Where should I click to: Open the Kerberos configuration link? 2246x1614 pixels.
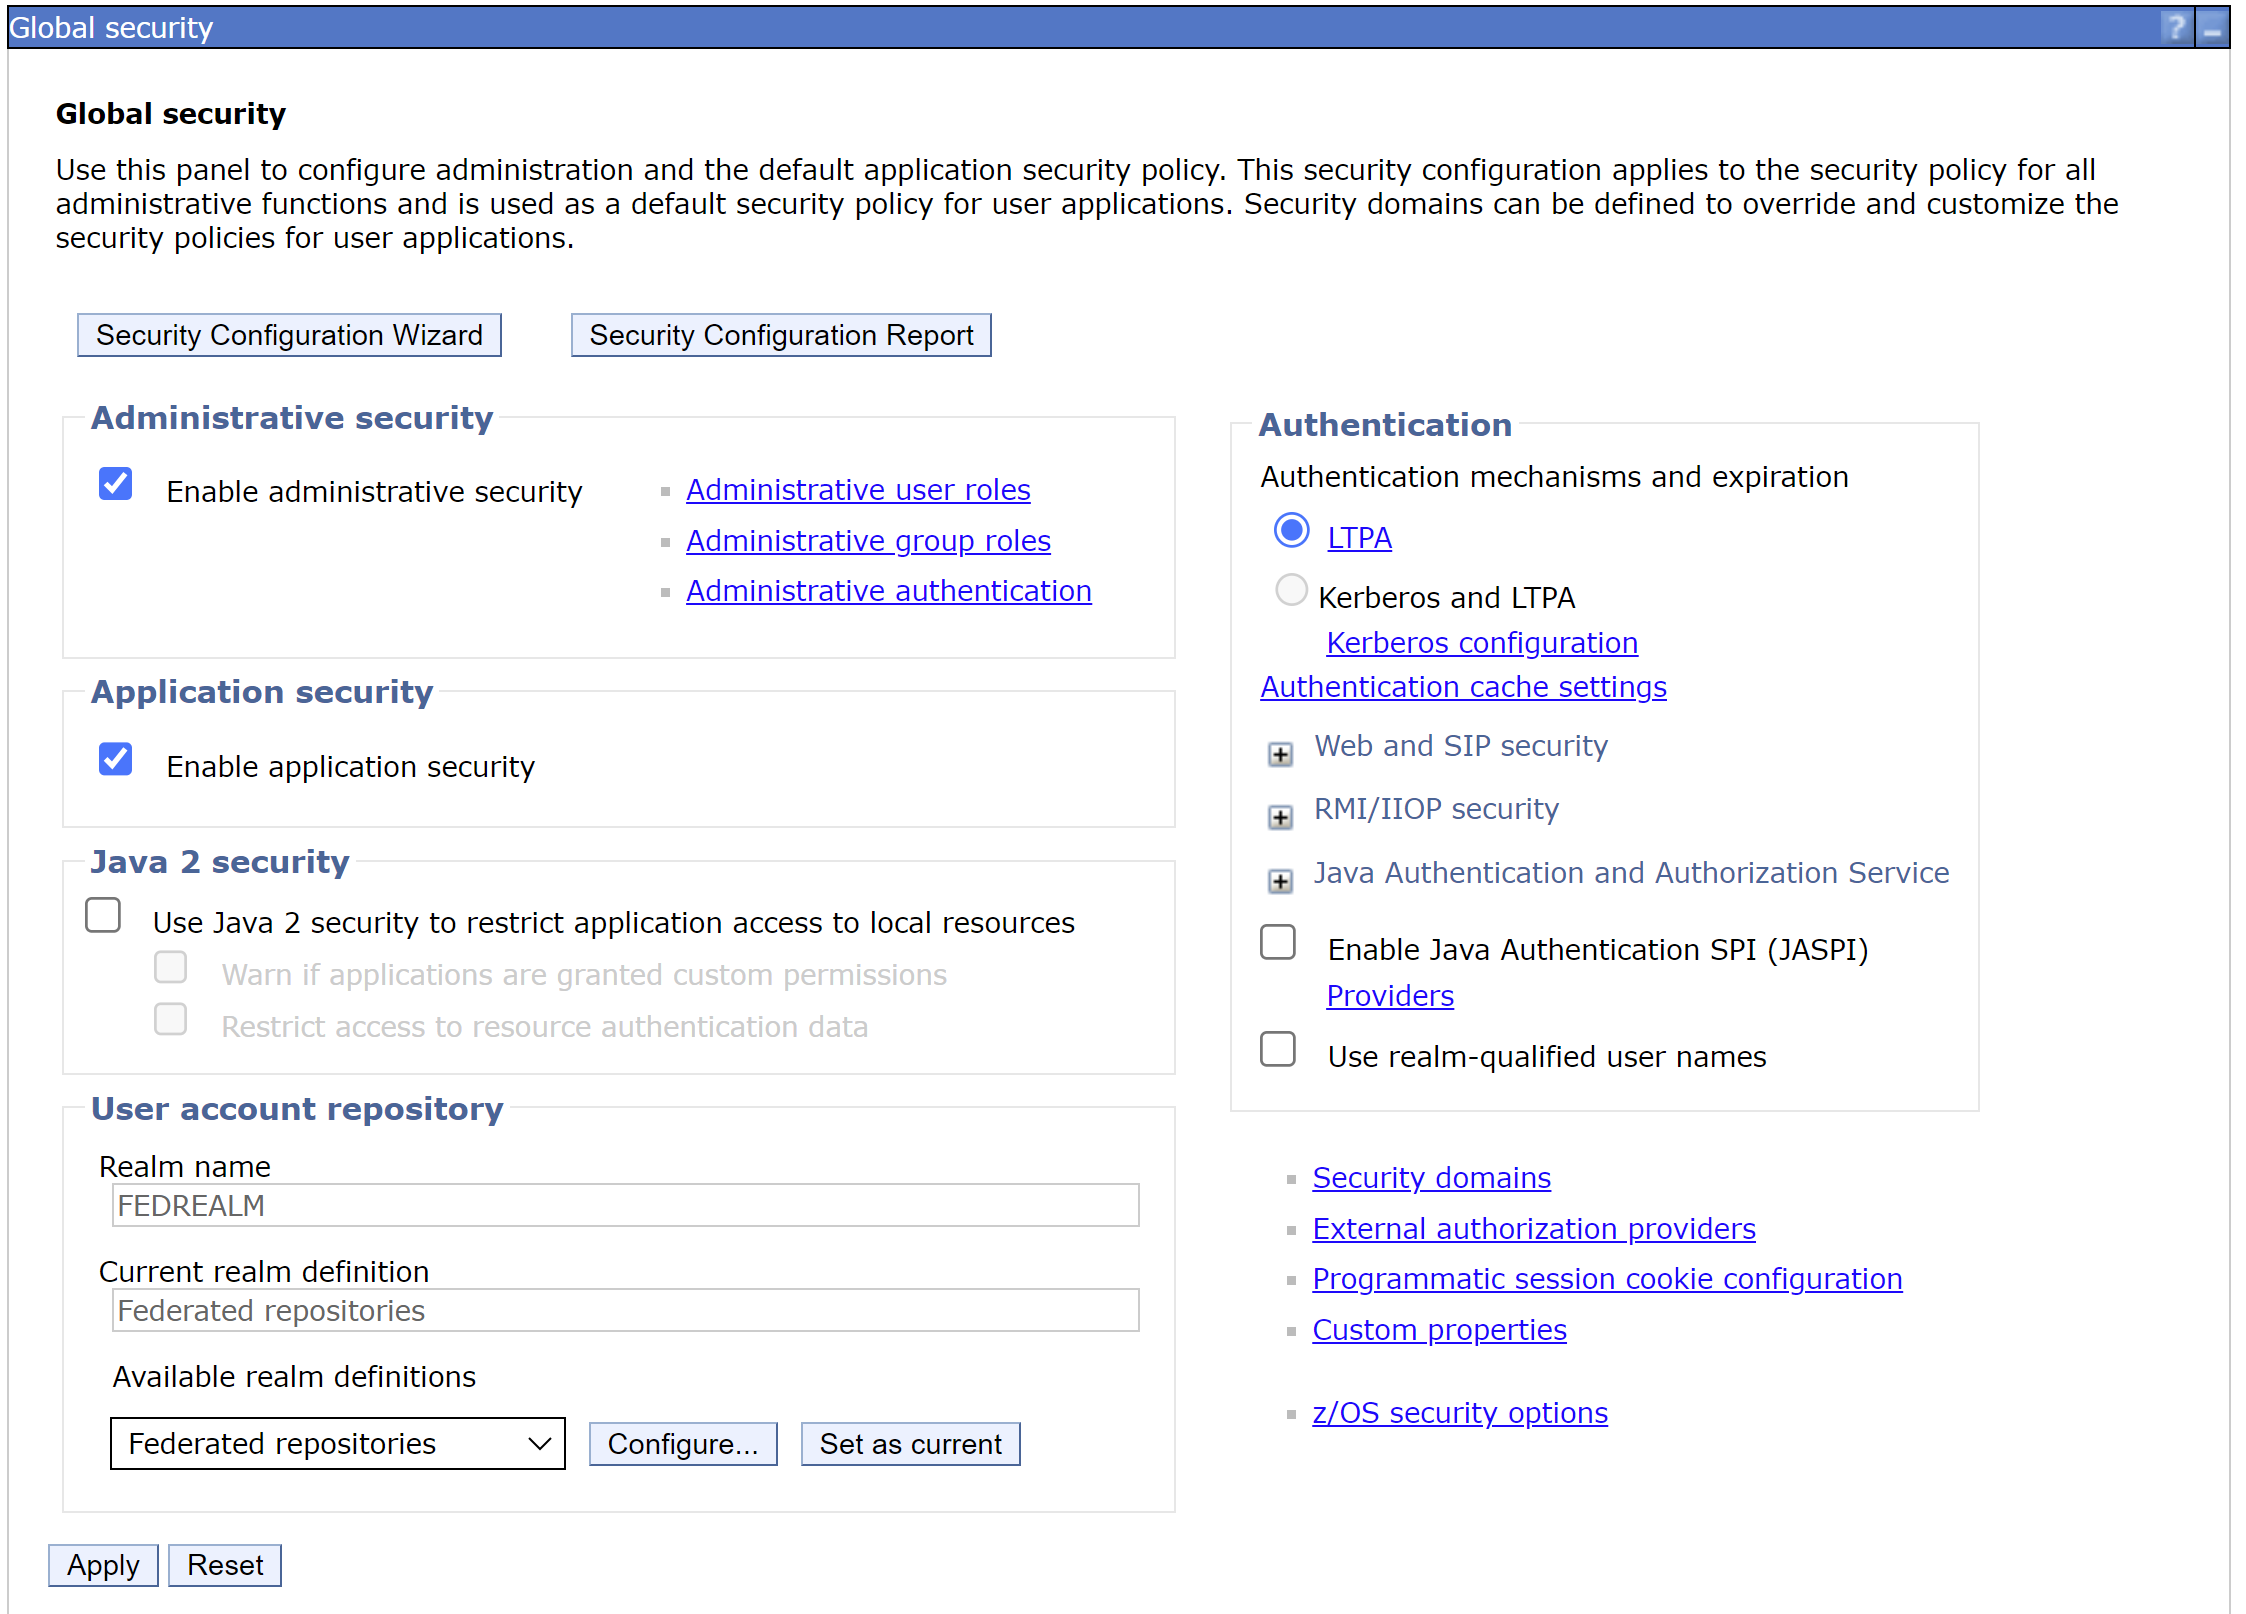[1481, 643]
